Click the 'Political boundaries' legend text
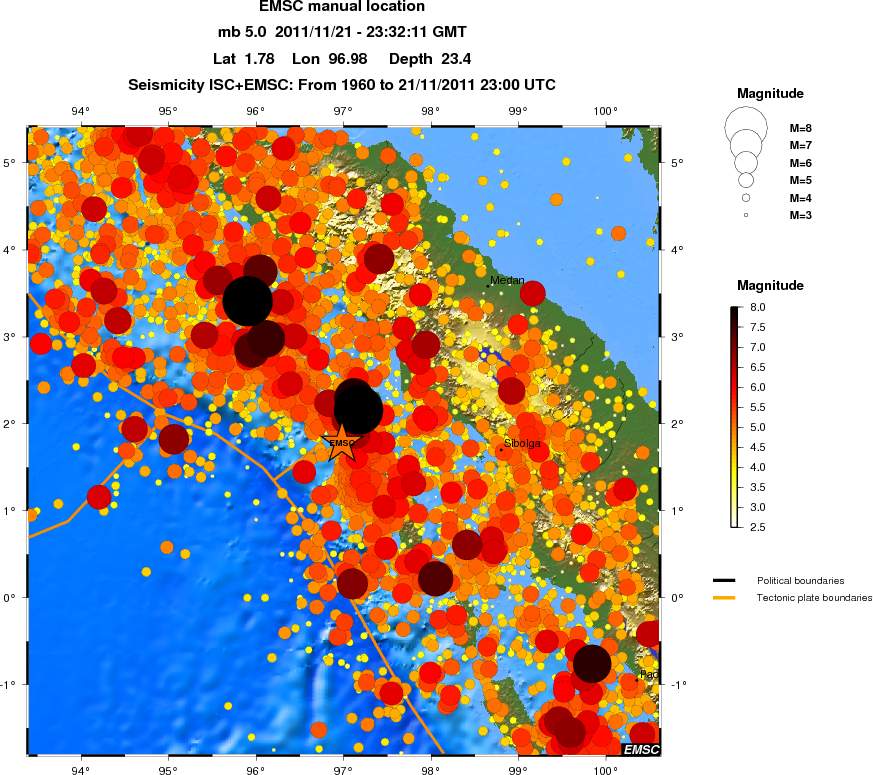873x775 pixels. coord(800,580)
